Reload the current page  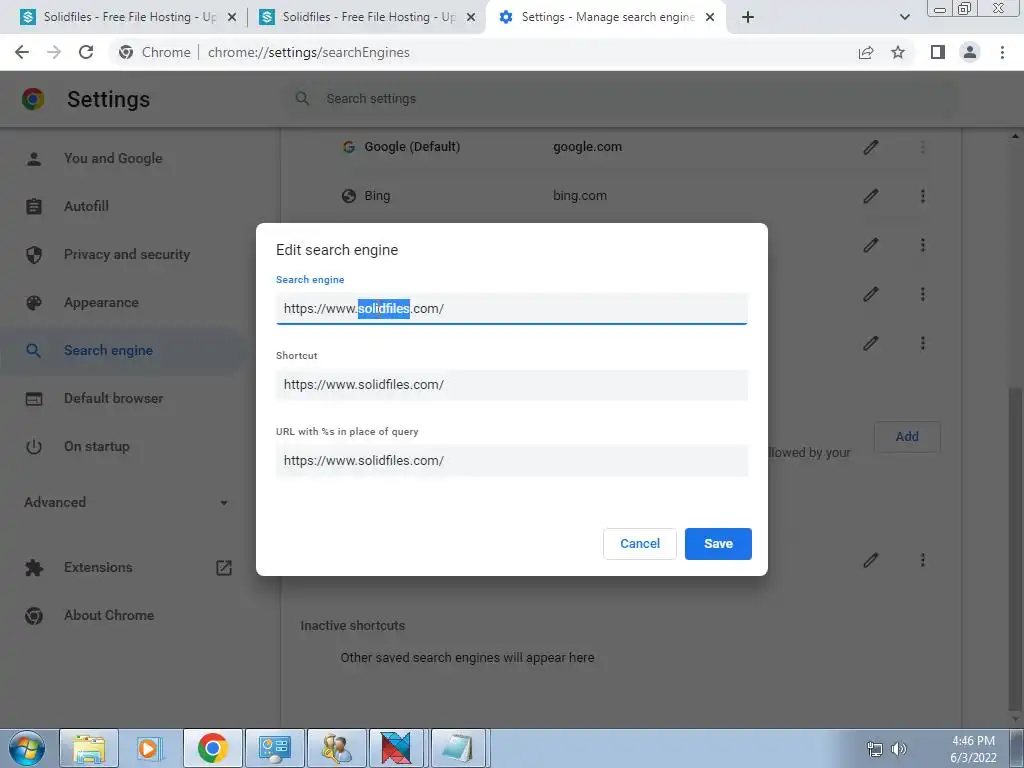click(x=86, y=52)
